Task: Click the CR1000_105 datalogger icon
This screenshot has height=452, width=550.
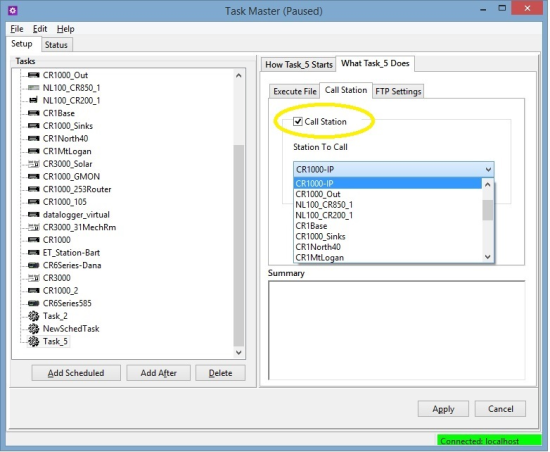Action: click(x=34, y=202)
